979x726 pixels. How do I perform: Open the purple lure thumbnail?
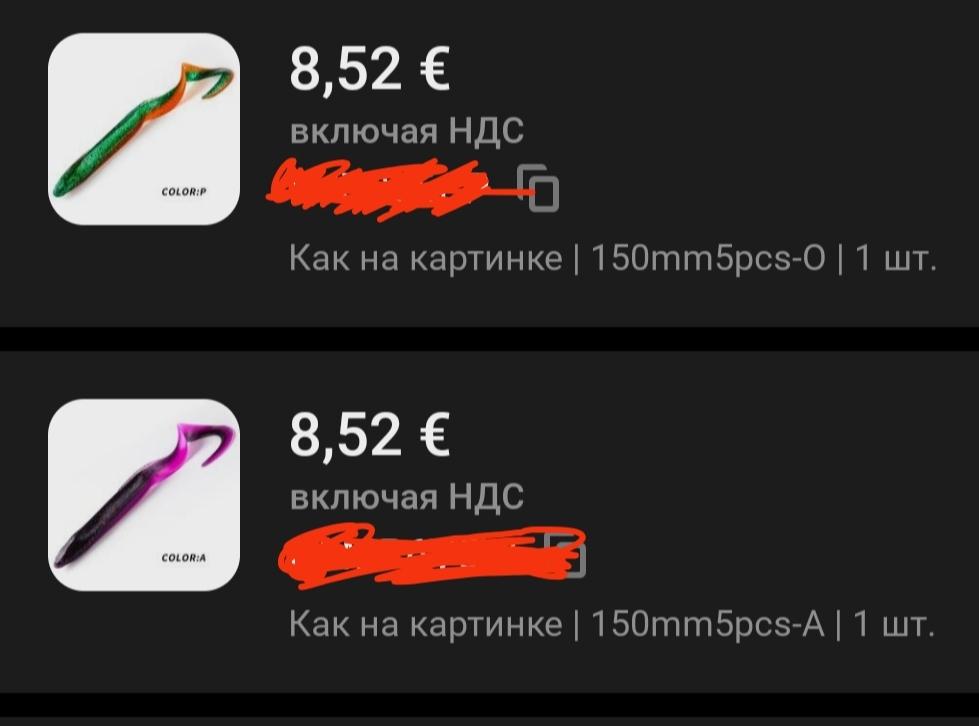pos(144,495)
